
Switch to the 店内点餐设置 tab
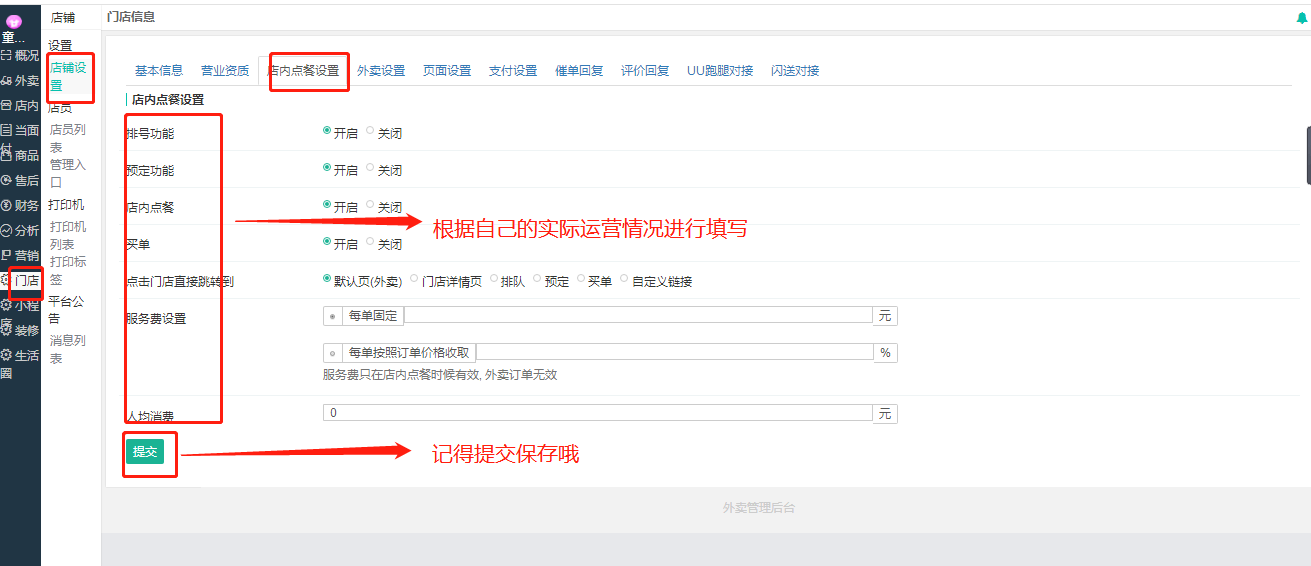[303, 70]
